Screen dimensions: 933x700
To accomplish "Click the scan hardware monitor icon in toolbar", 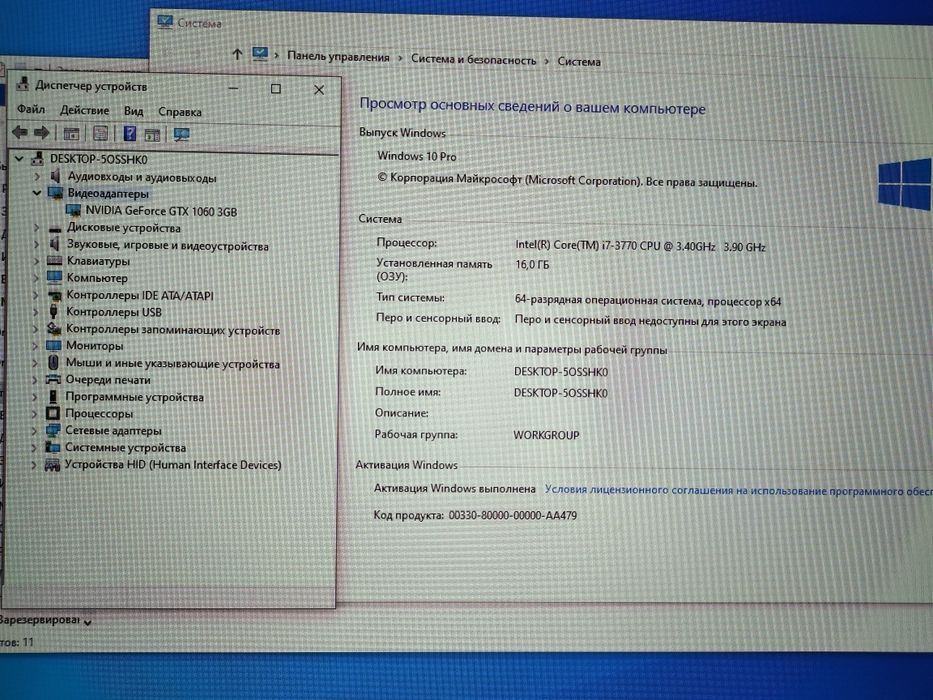I will pyautogui.click(x=181, y=135).
